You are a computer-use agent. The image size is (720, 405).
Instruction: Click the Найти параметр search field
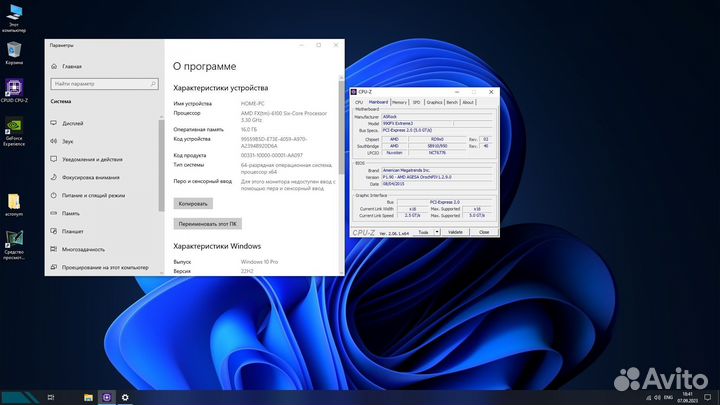click(x=104, y=84)
